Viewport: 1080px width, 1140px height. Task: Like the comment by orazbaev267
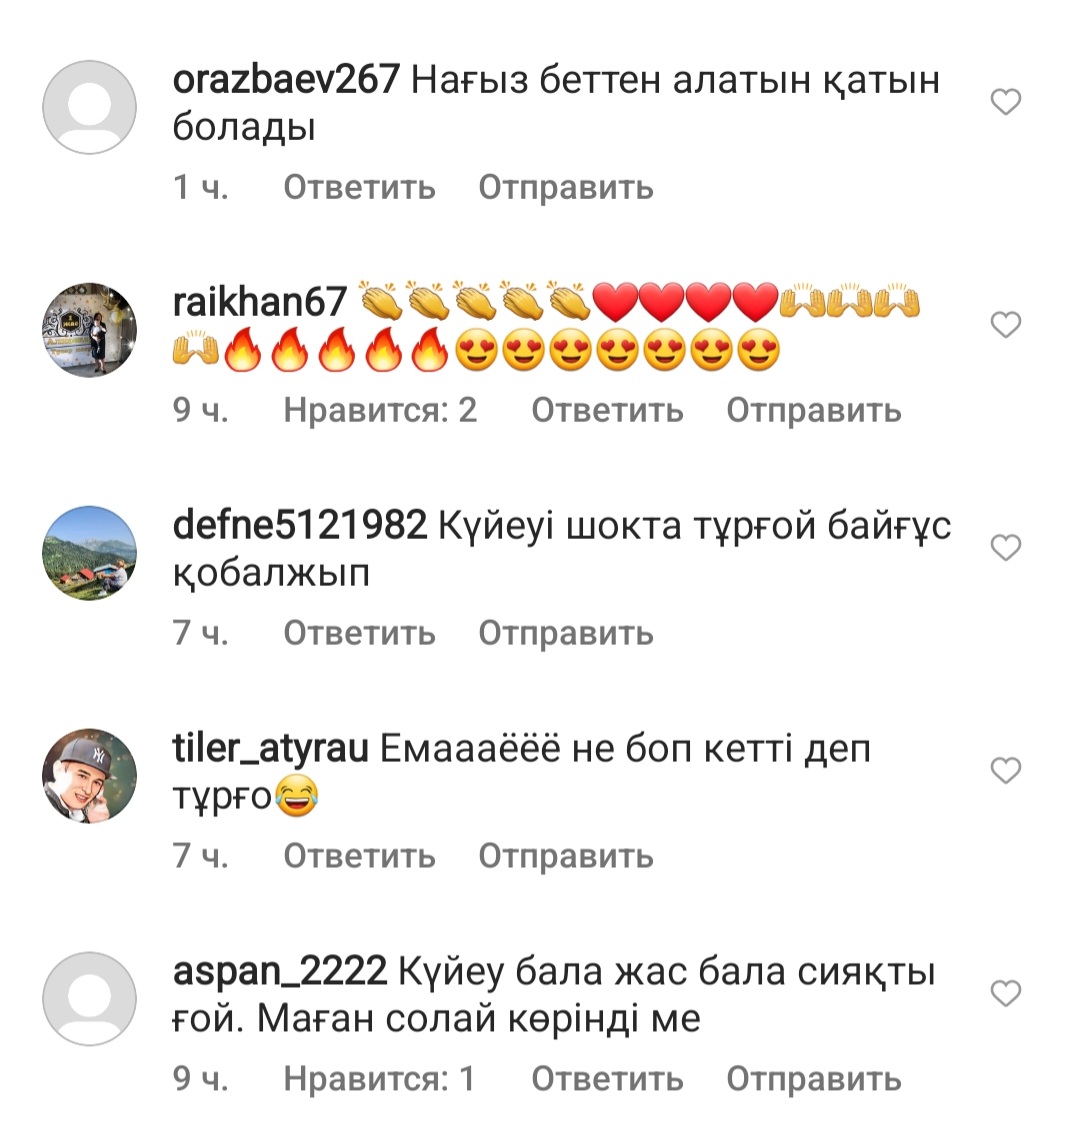point(1006,102)
